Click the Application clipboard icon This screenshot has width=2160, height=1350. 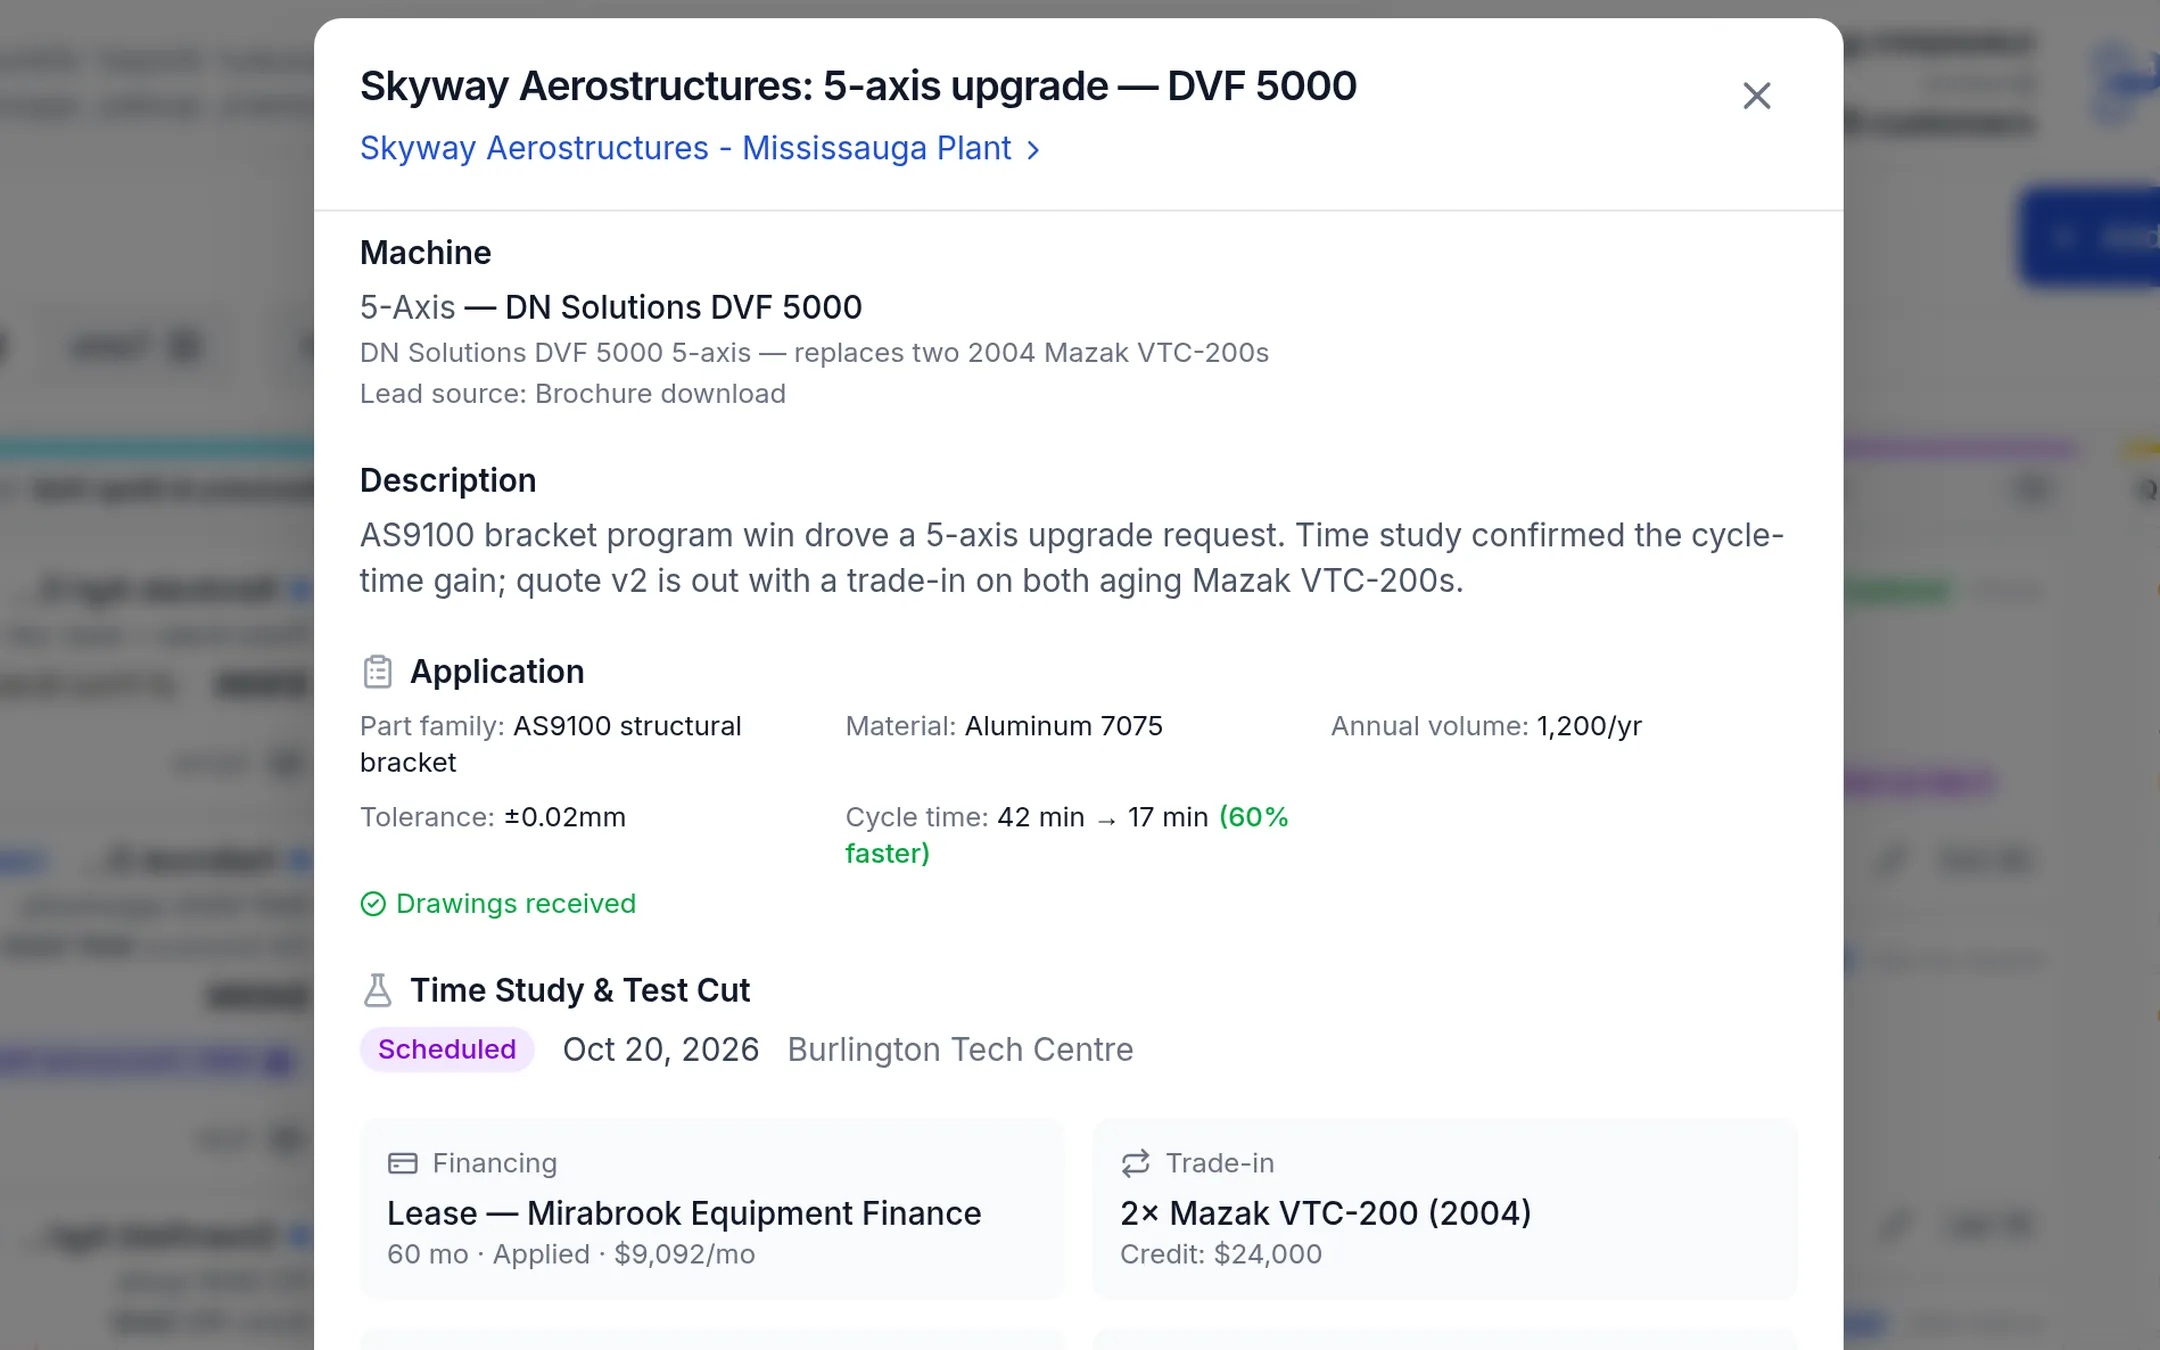click(x=377, y=672)
